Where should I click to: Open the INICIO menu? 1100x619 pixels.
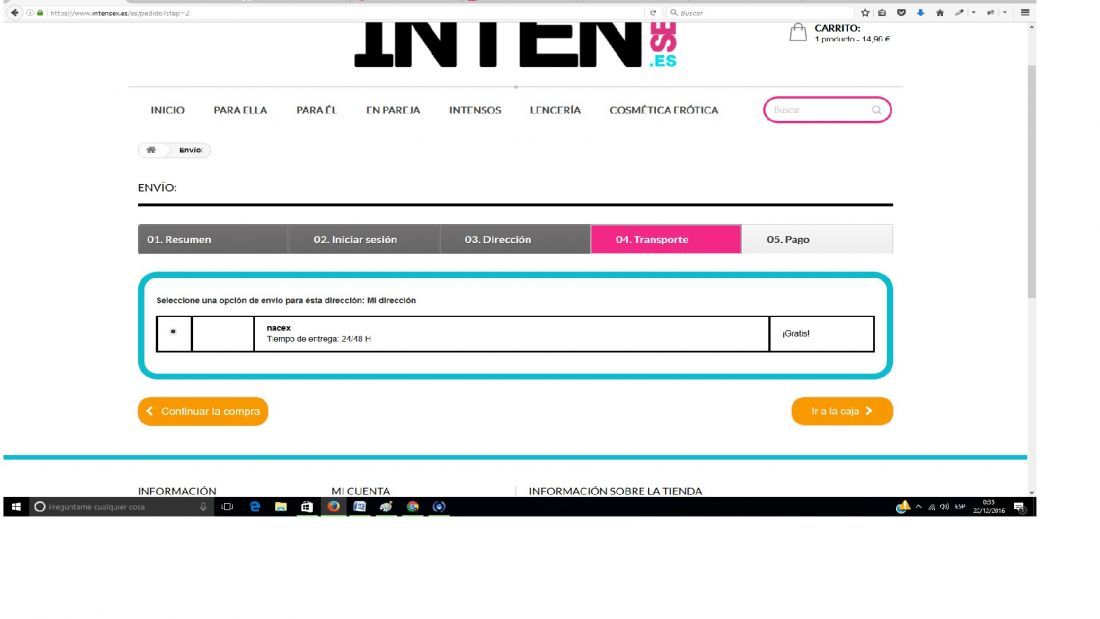(x=168, y=110)
